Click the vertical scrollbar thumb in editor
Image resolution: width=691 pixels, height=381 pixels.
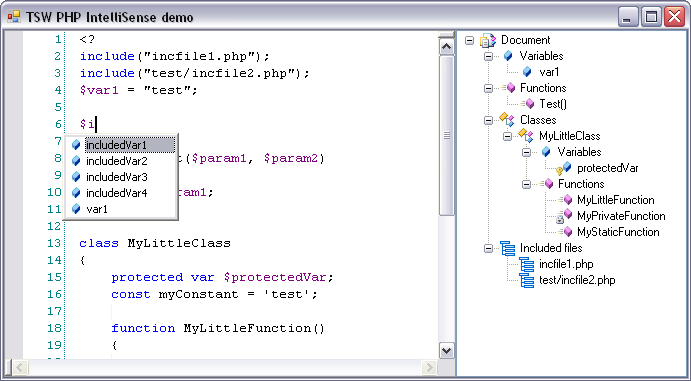click(447, 135)
